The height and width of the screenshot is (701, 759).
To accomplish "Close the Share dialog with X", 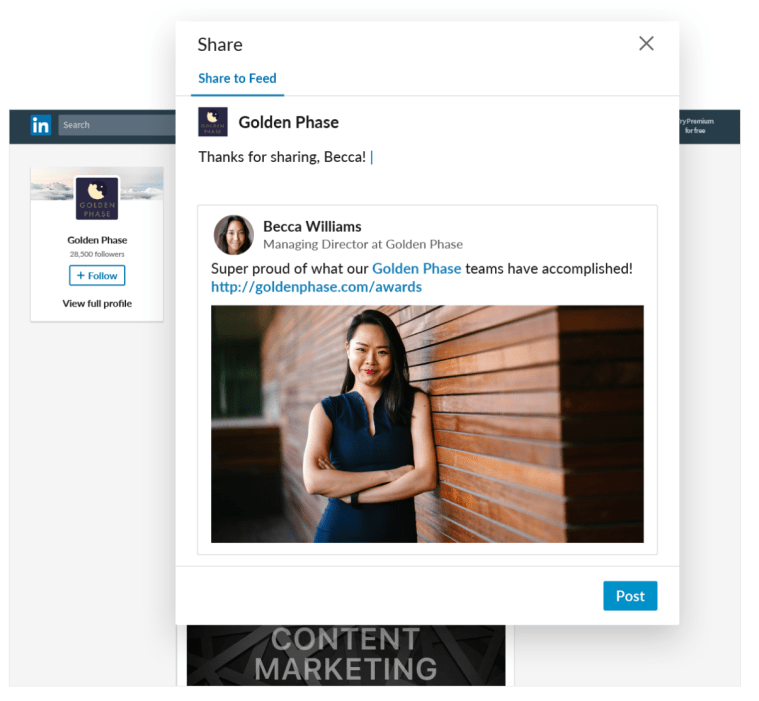I will point(646,43).
